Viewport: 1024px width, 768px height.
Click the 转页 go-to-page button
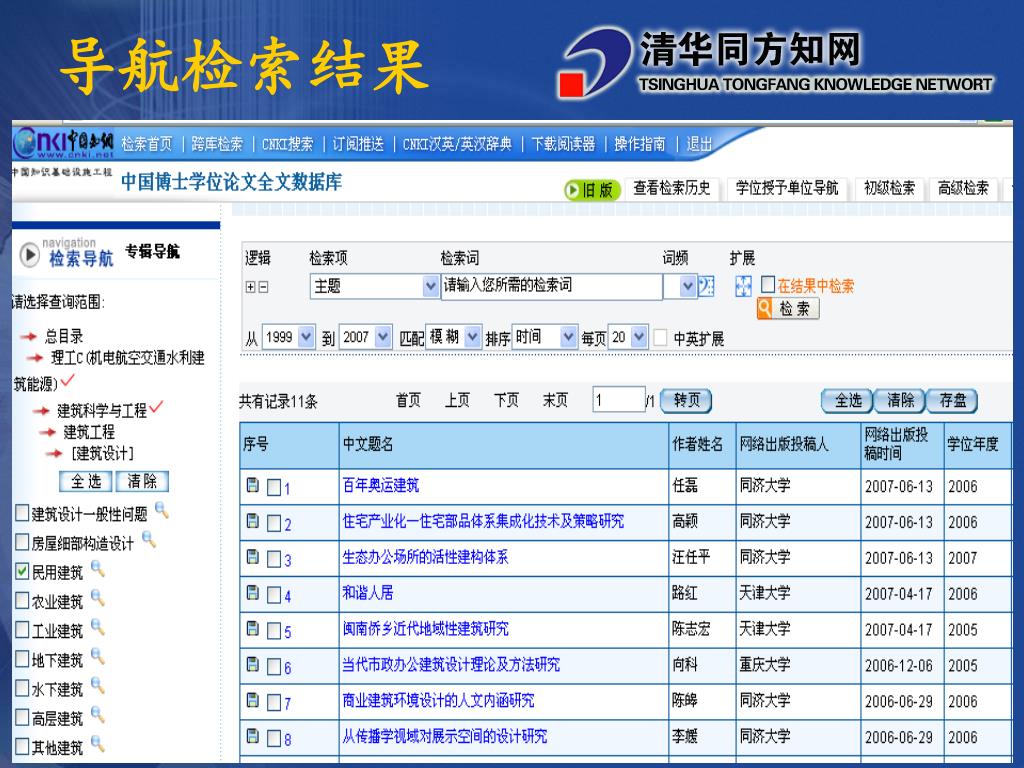click(x=686, y=400)
